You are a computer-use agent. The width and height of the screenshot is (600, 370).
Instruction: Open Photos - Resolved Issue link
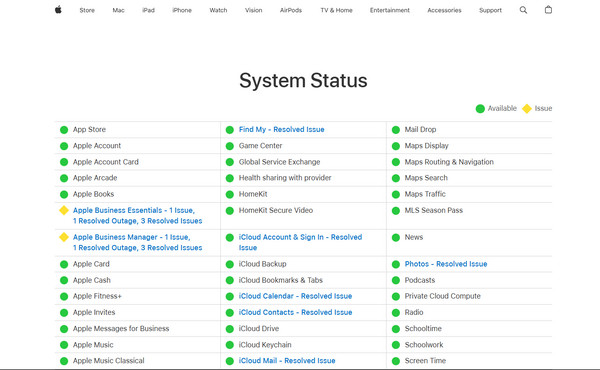(x=446, y=264)
